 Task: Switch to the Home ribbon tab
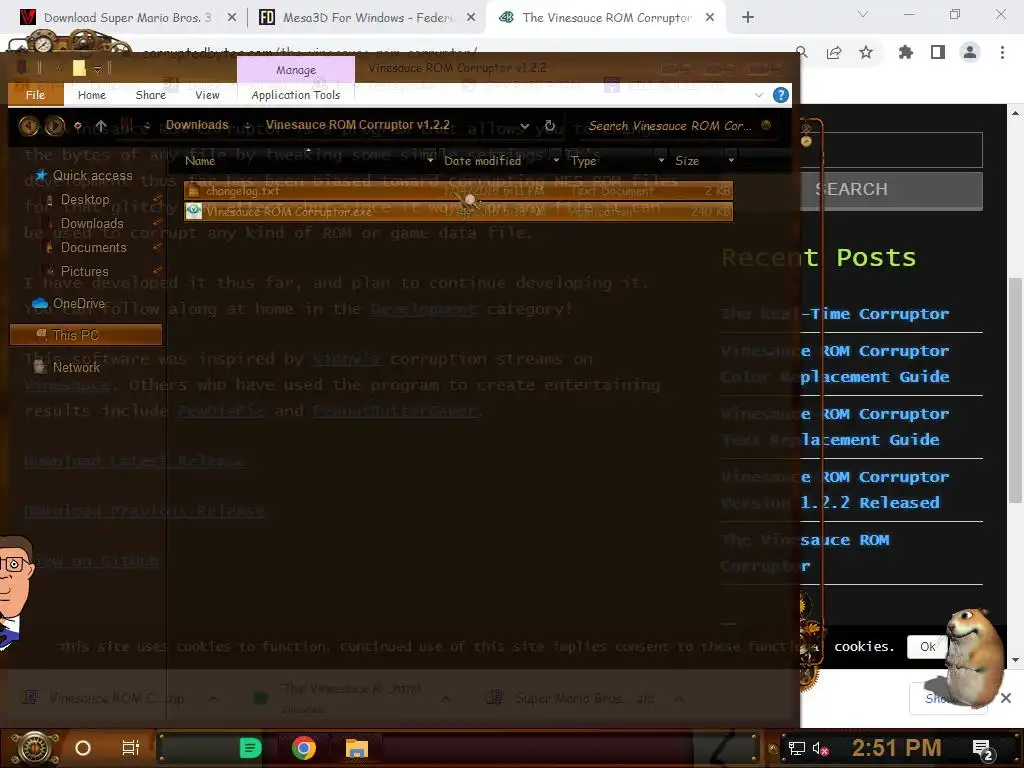tap(92, 95)
